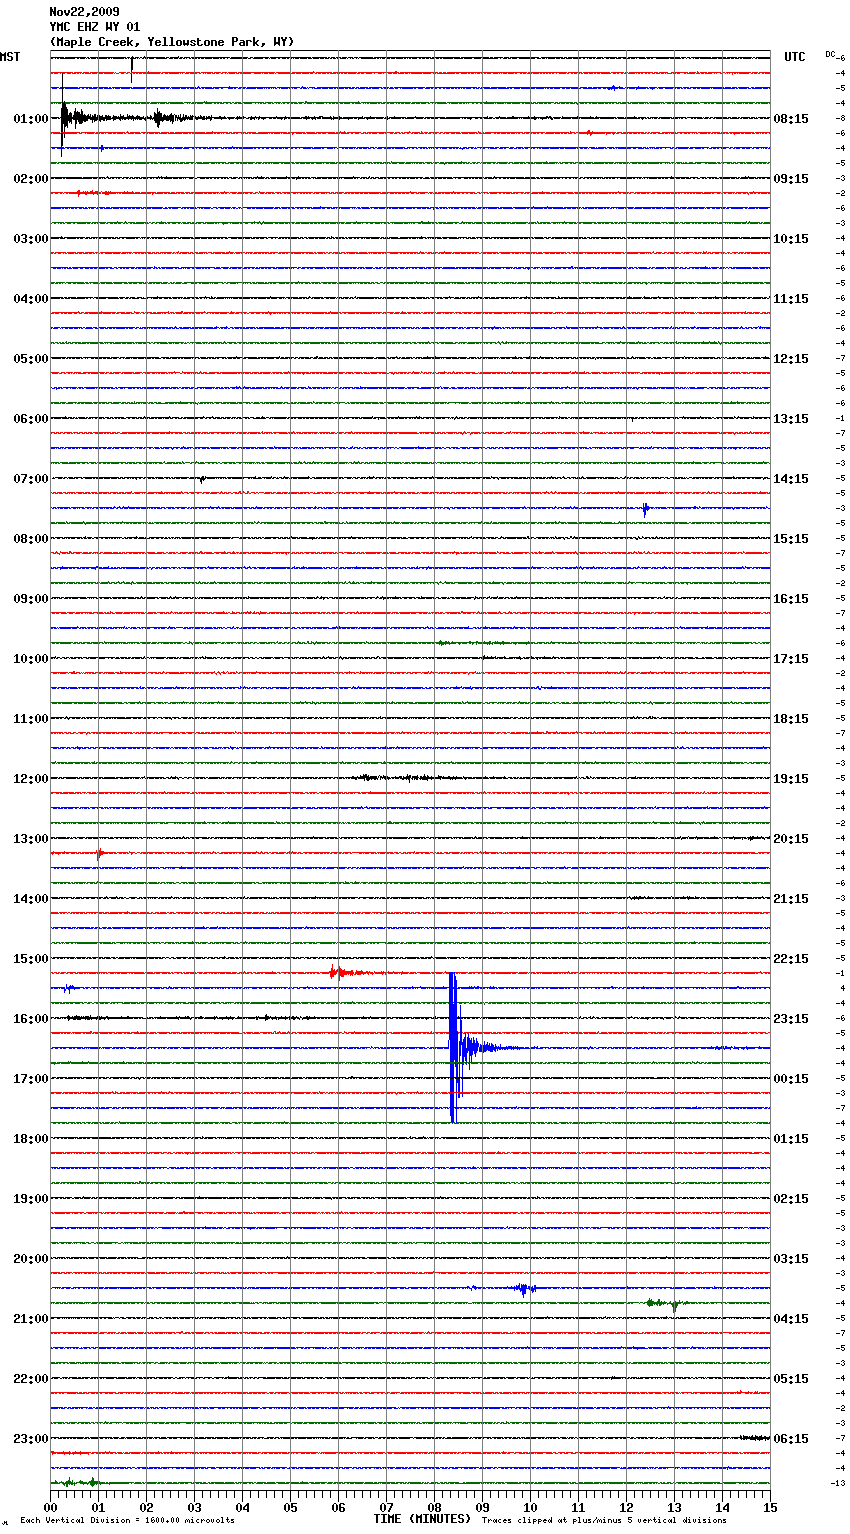Image resolution: width=850 pixels, height=1534 pixels.
Task: Click the 22:15 UTC time label
Action: pyautogui.click(x=791, y=958)
